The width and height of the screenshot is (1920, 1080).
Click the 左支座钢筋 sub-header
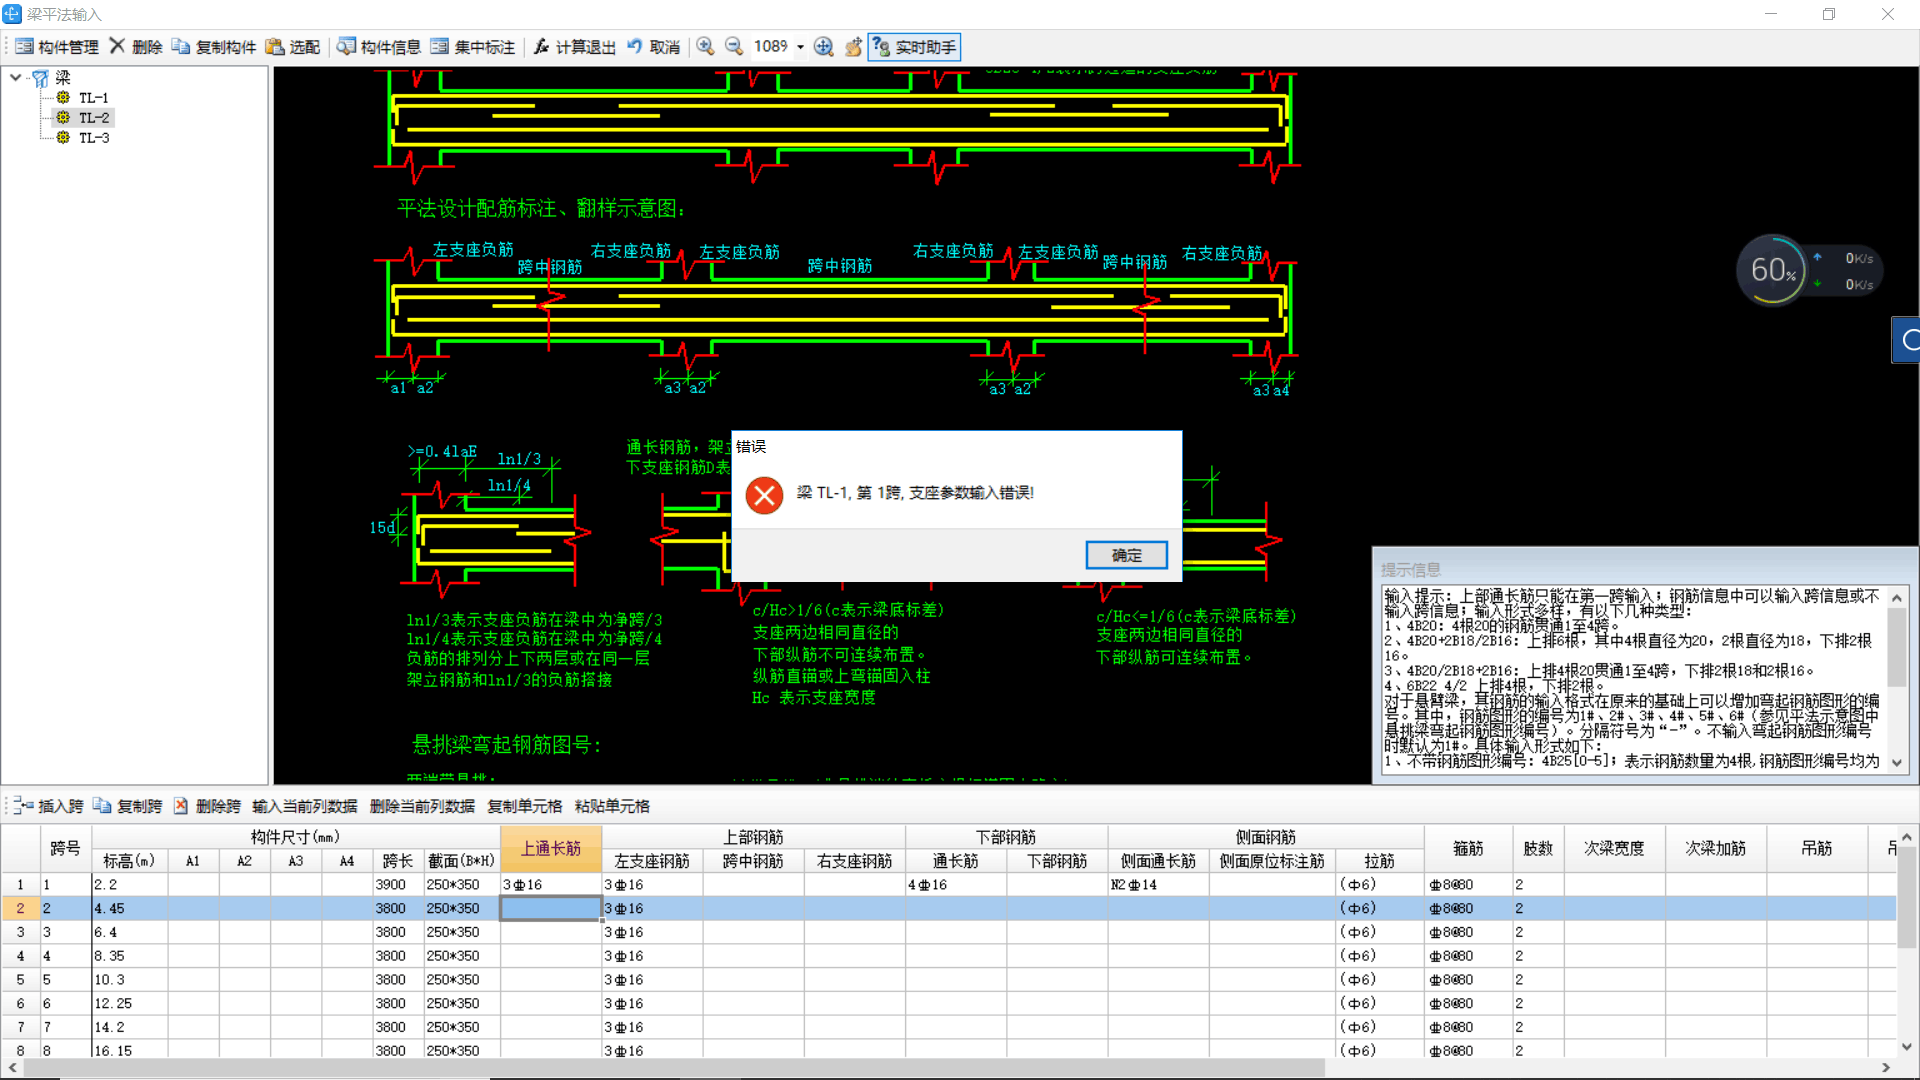[652, 861]
